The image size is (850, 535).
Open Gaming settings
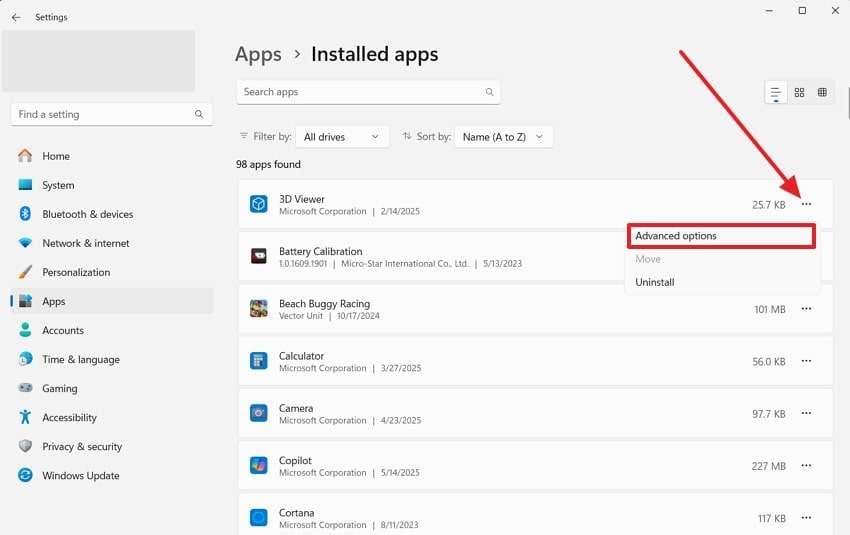111,388
